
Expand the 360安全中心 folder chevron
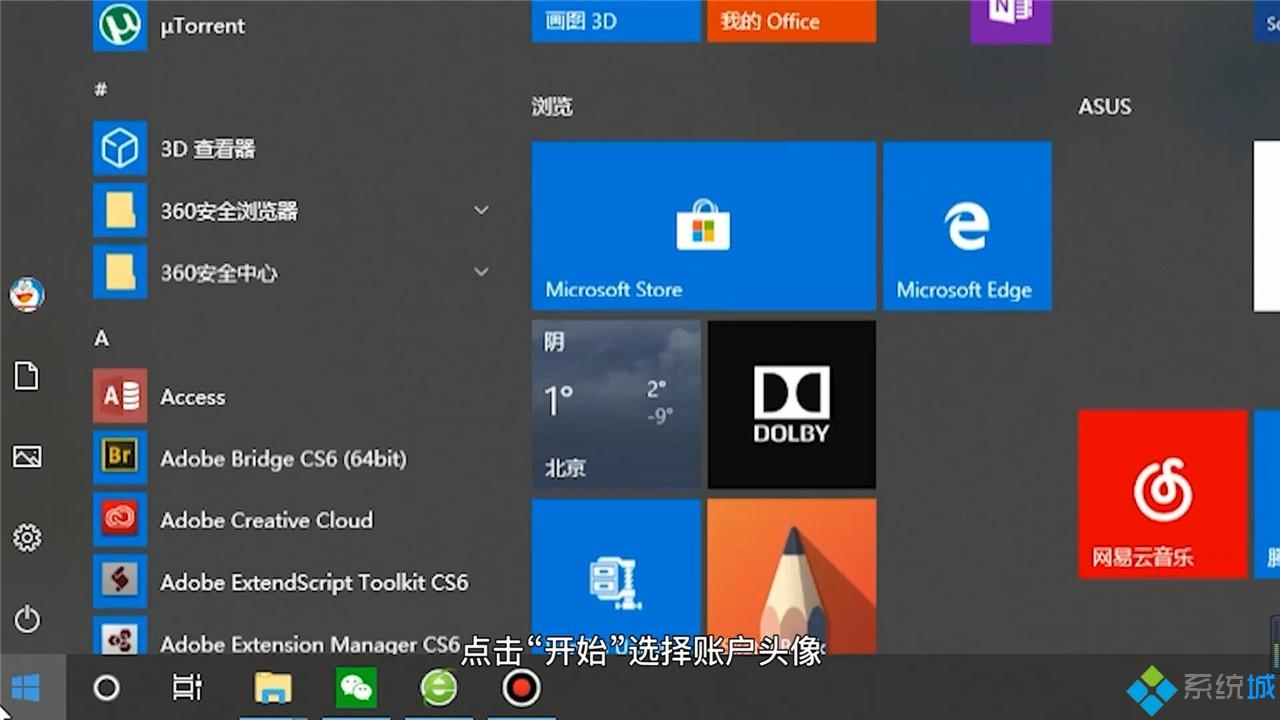pyautogui.click(x=481, y=272)
